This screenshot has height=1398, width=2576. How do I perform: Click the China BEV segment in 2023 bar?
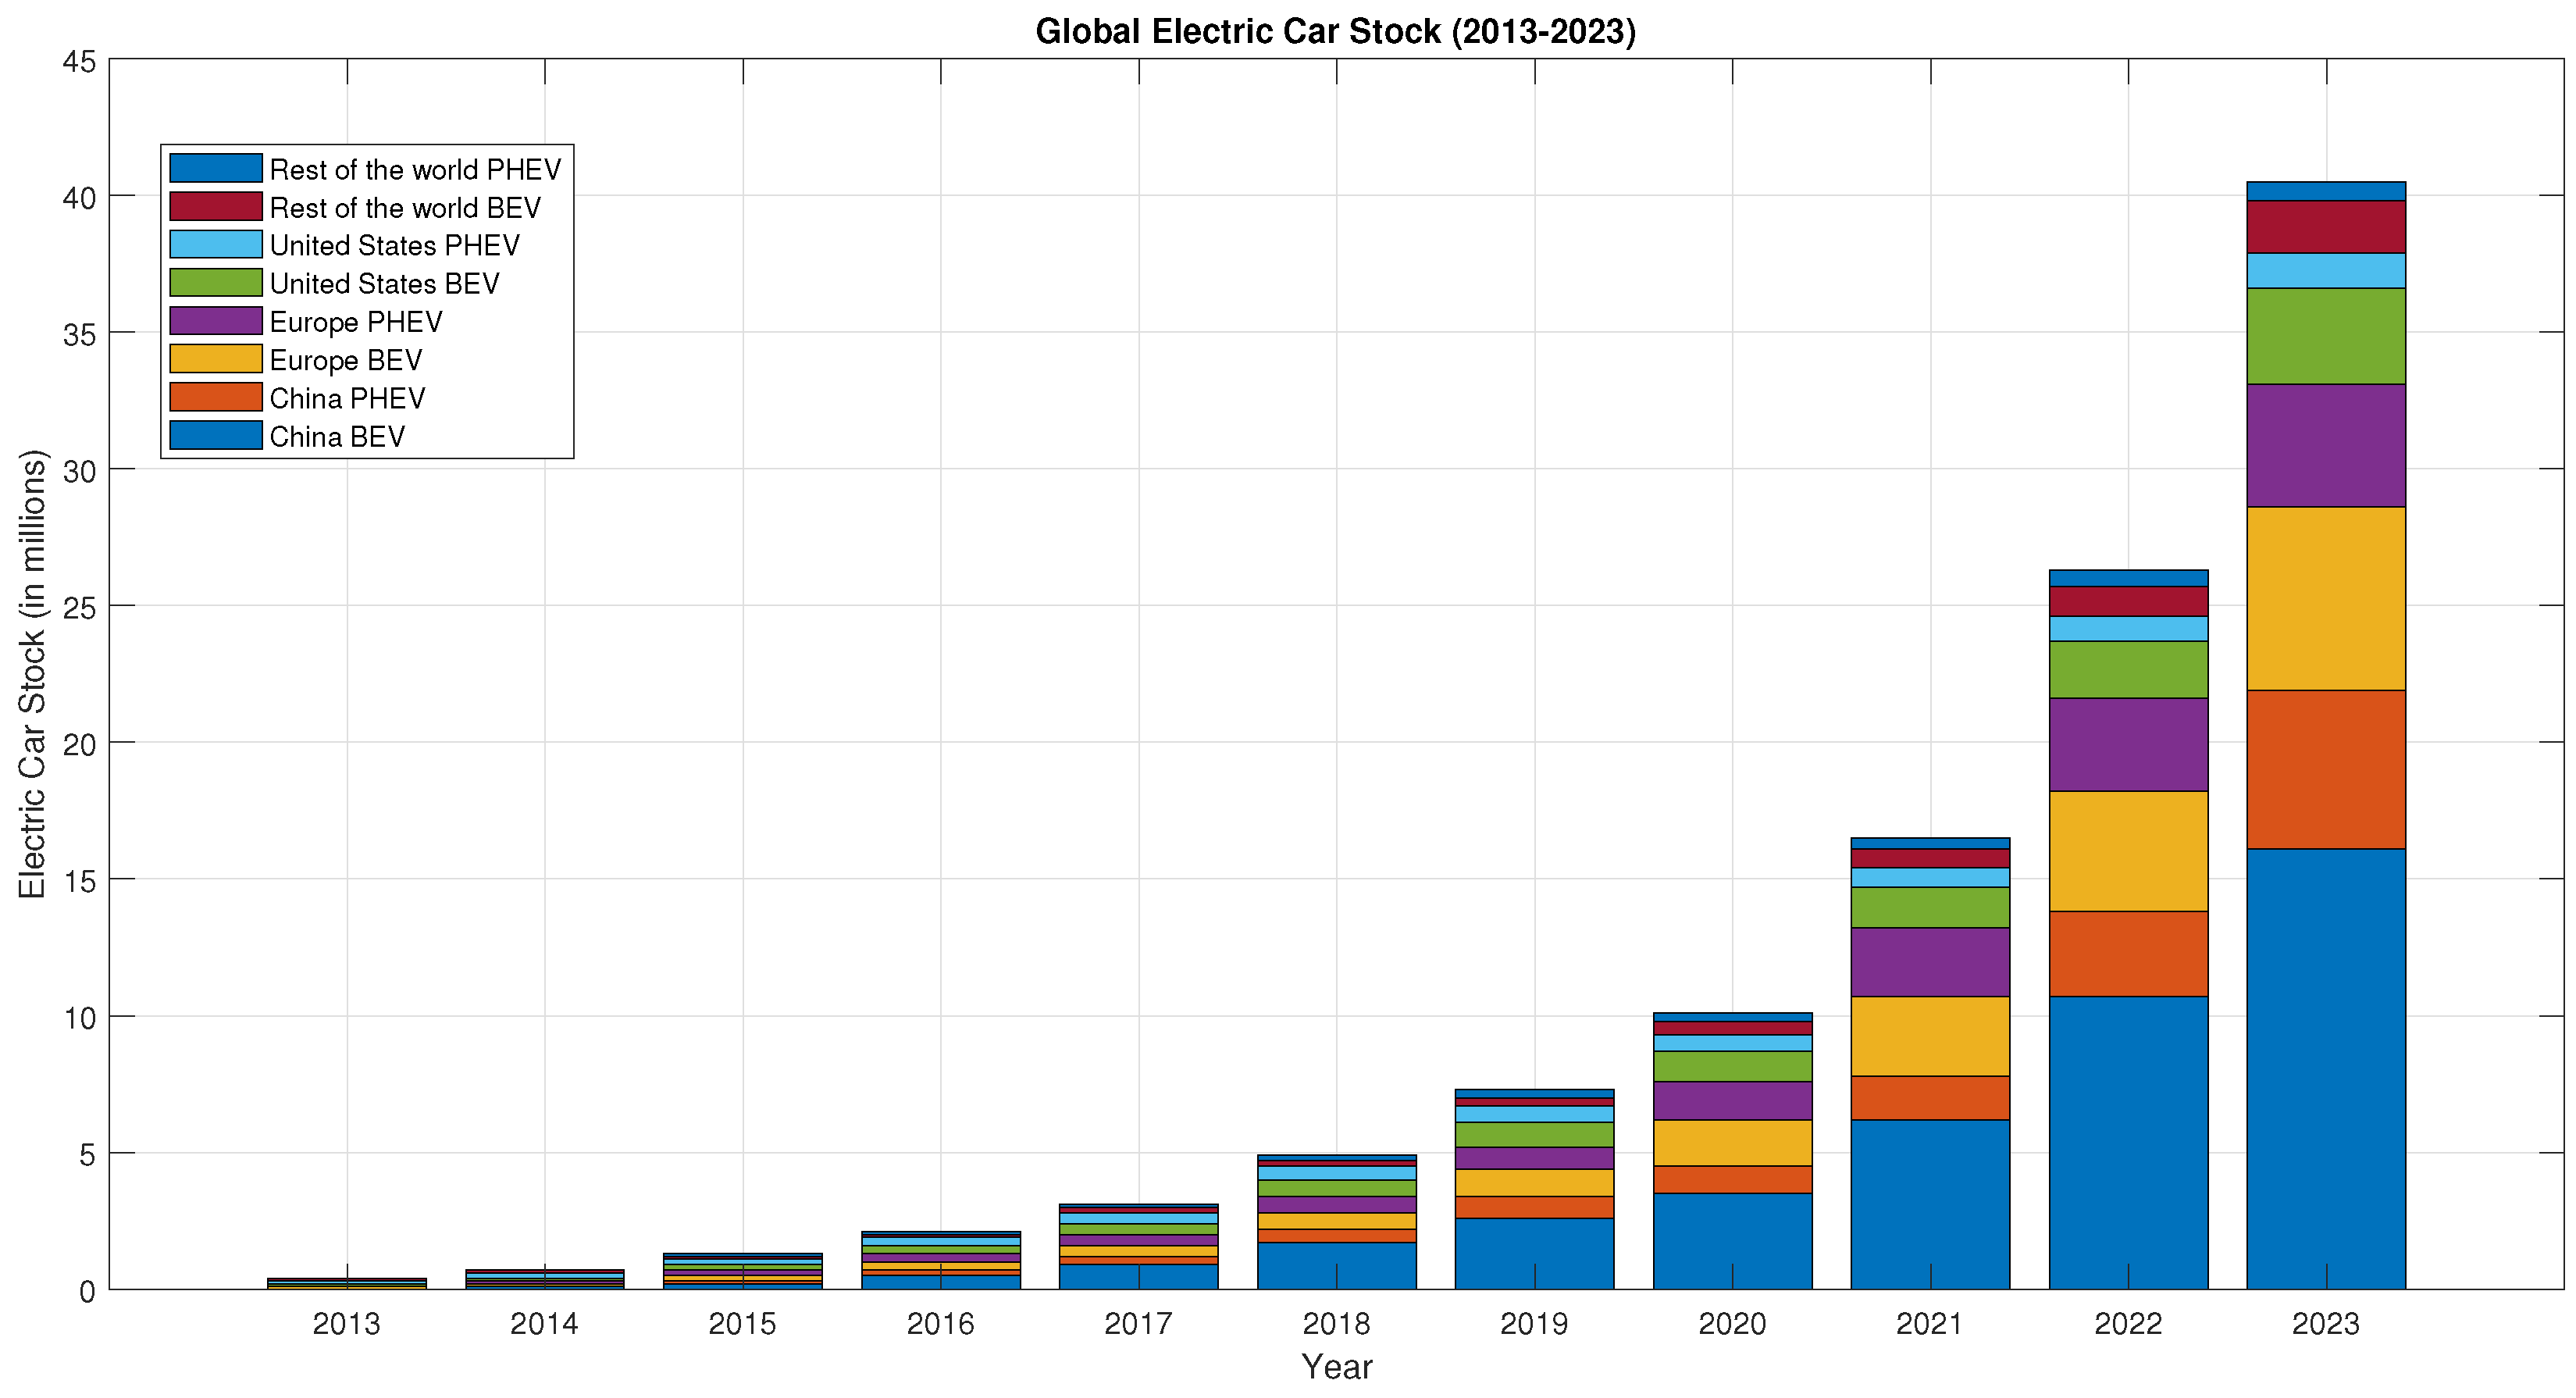[2325, 1068]
